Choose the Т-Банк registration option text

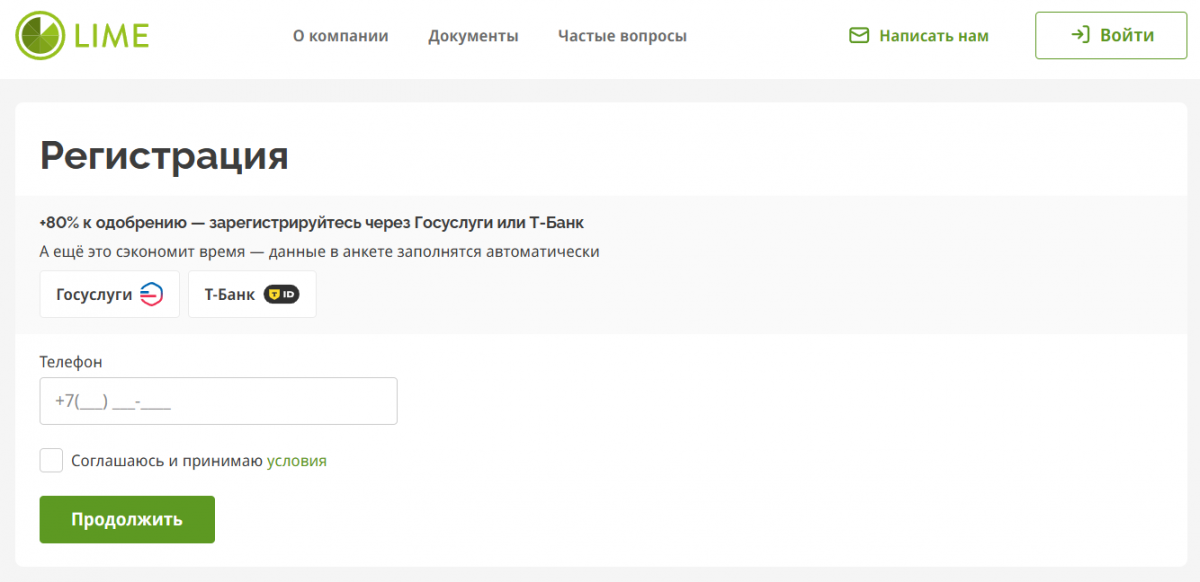[229, 294]
